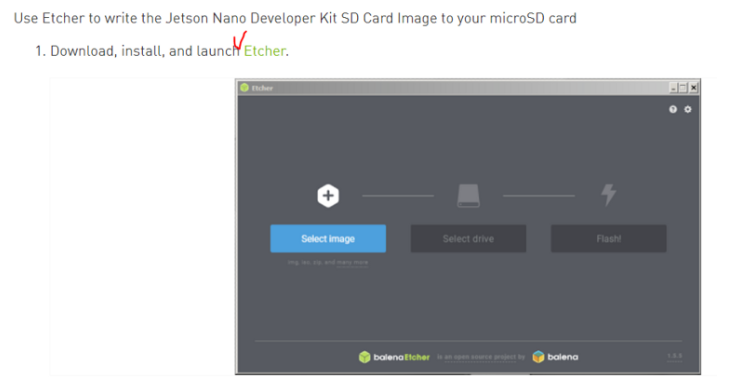Click the balenaEtcher wordmark text
The height and width of the screenshot is (389, 743).
[401, 357]
